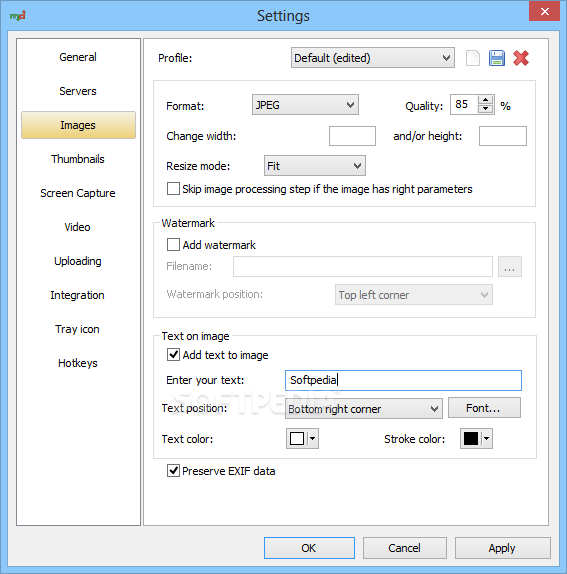This screenshot has width=567, height=574.
Task: Open the Uploading settings section
Action: coord(78,261)
